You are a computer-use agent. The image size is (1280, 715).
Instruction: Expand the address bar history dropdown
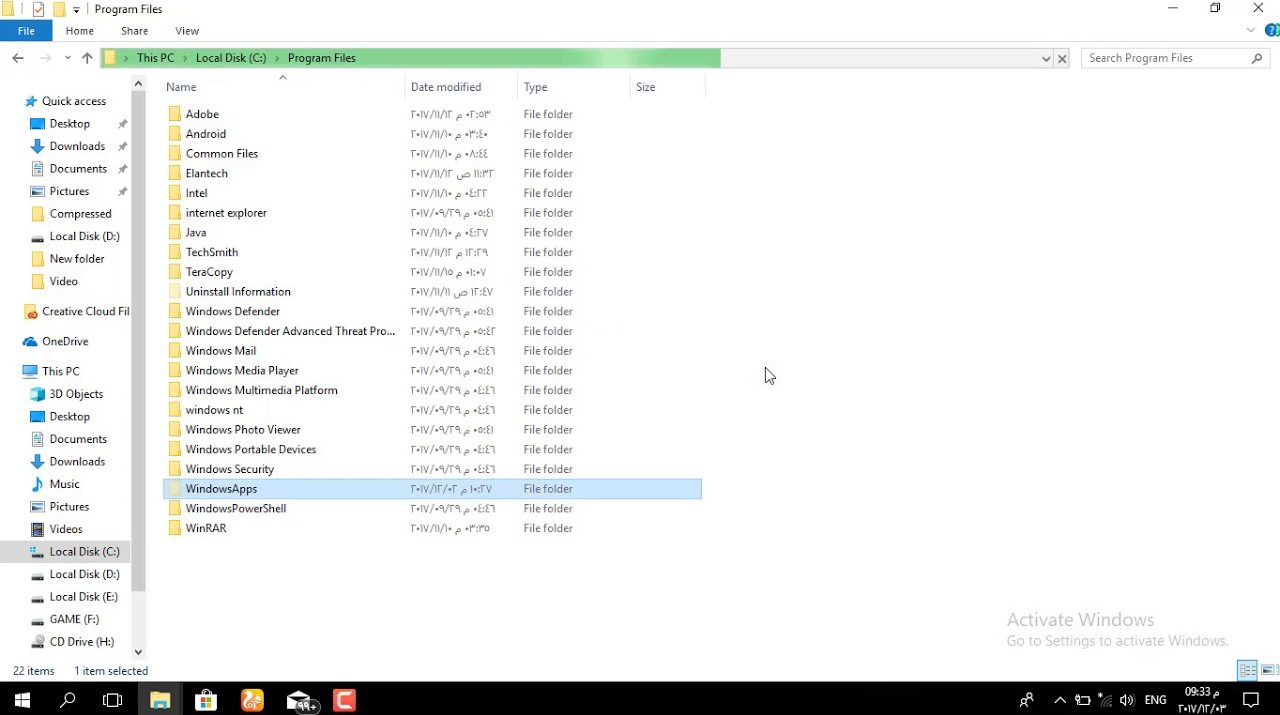[x=1046, y=58]
